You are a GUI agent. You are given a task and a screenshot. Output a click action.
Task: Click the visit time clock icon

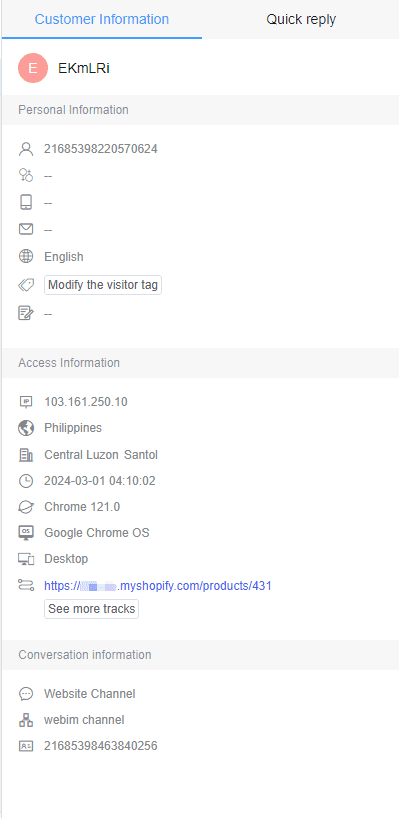(x=26, y=481)
